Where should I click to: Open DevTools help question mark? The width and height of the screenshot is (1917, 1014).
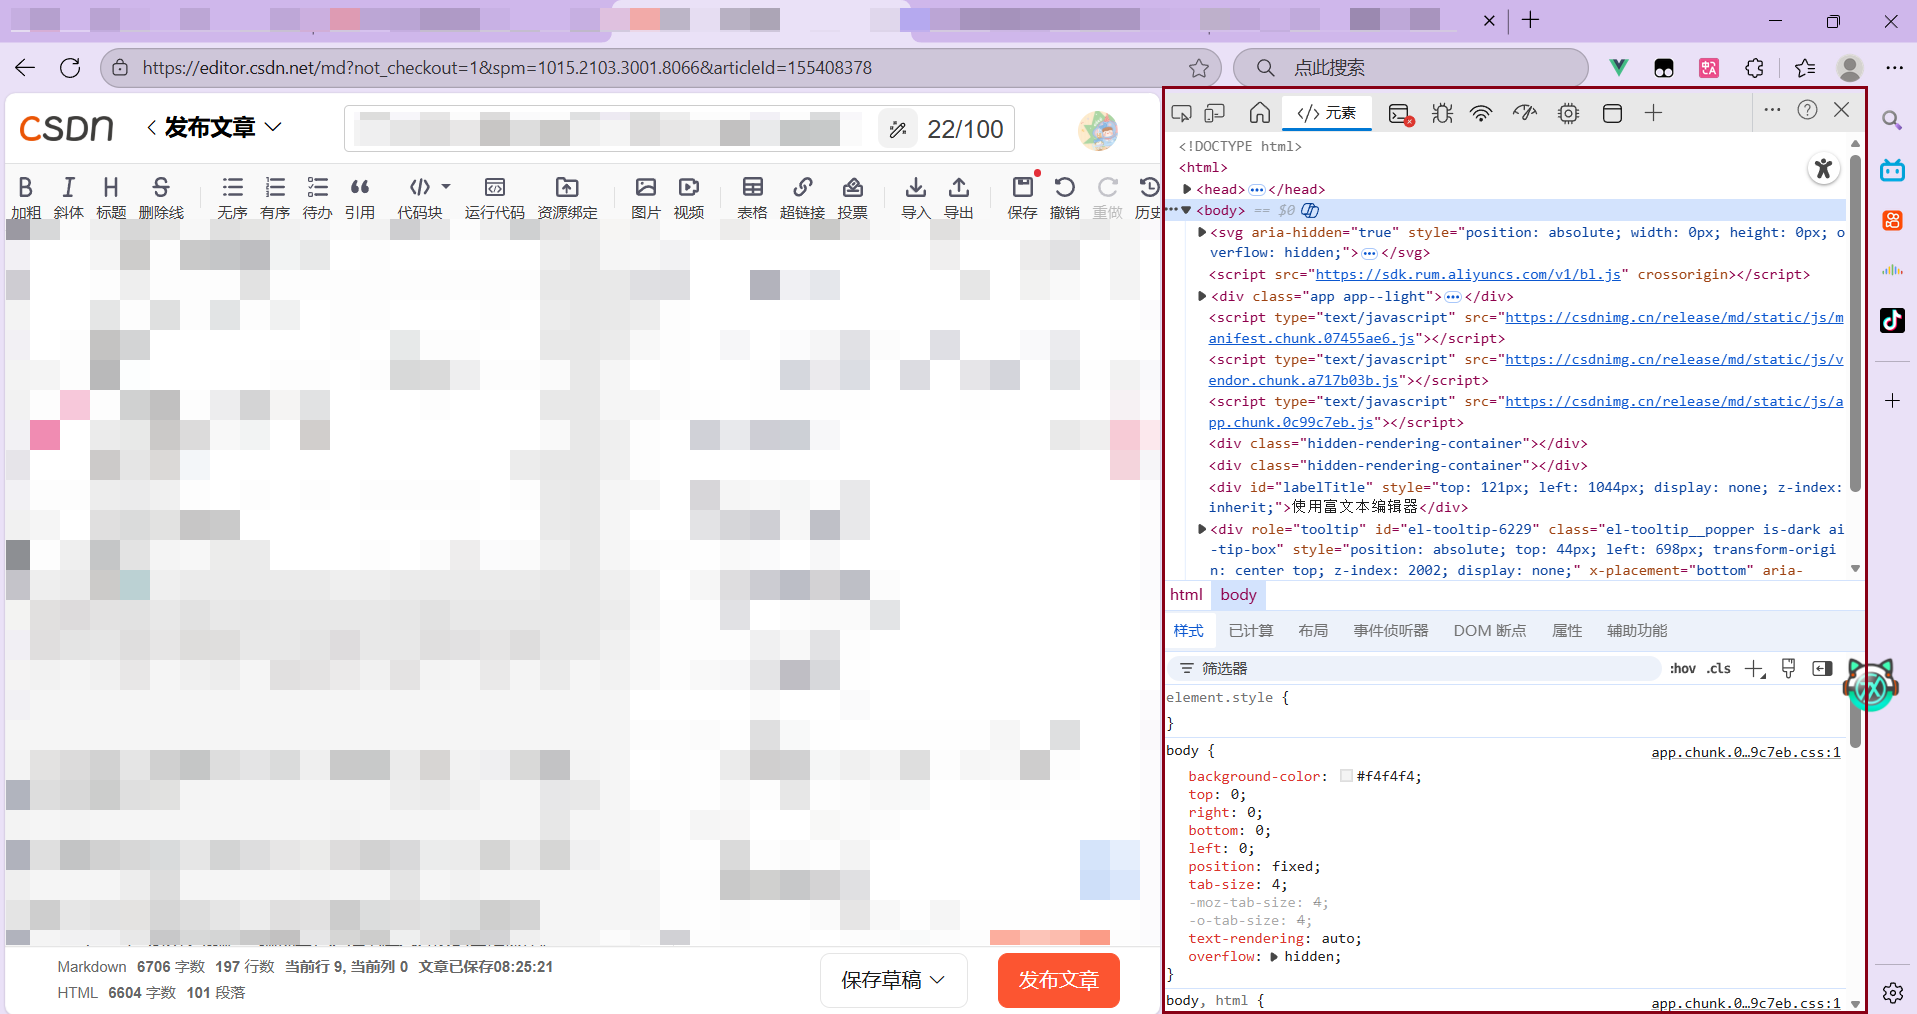(x=1807, y=110)
